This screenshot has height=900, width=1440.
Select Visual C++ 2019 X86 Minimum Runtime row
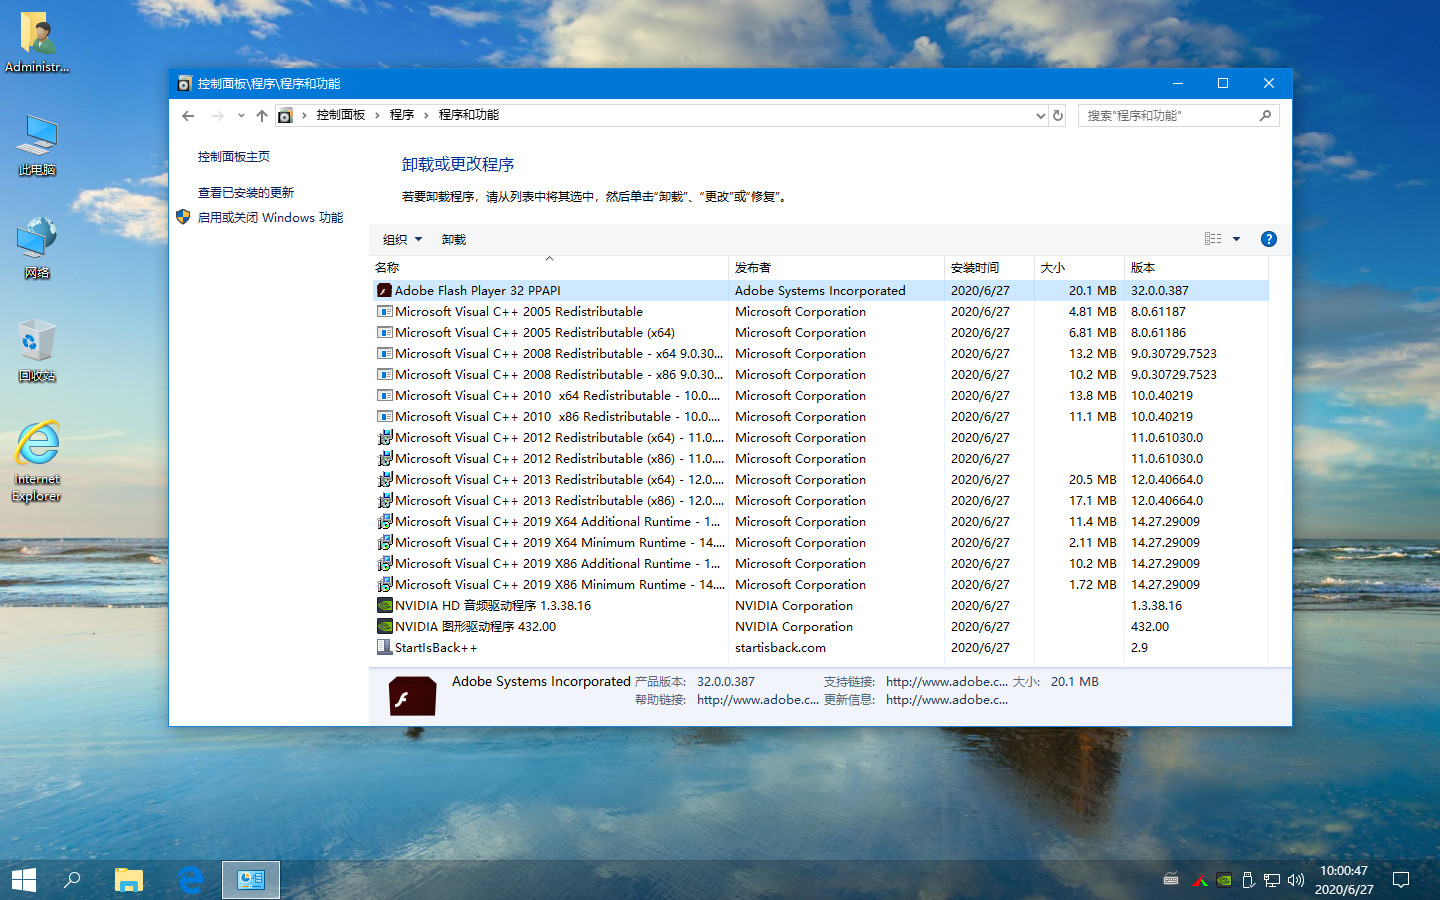(x=820, y=584)
